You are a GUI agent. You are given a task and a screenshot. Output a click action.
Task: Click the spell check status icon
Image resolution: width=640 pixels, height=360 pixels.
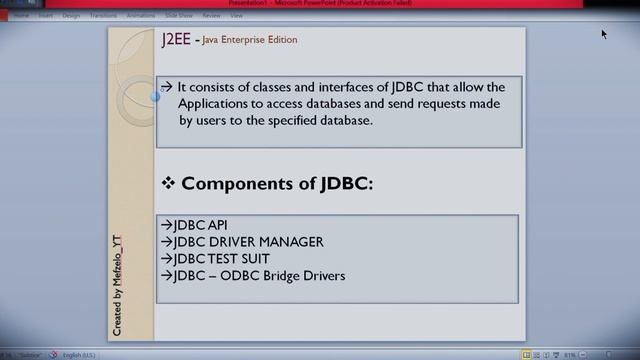[53, 355]
